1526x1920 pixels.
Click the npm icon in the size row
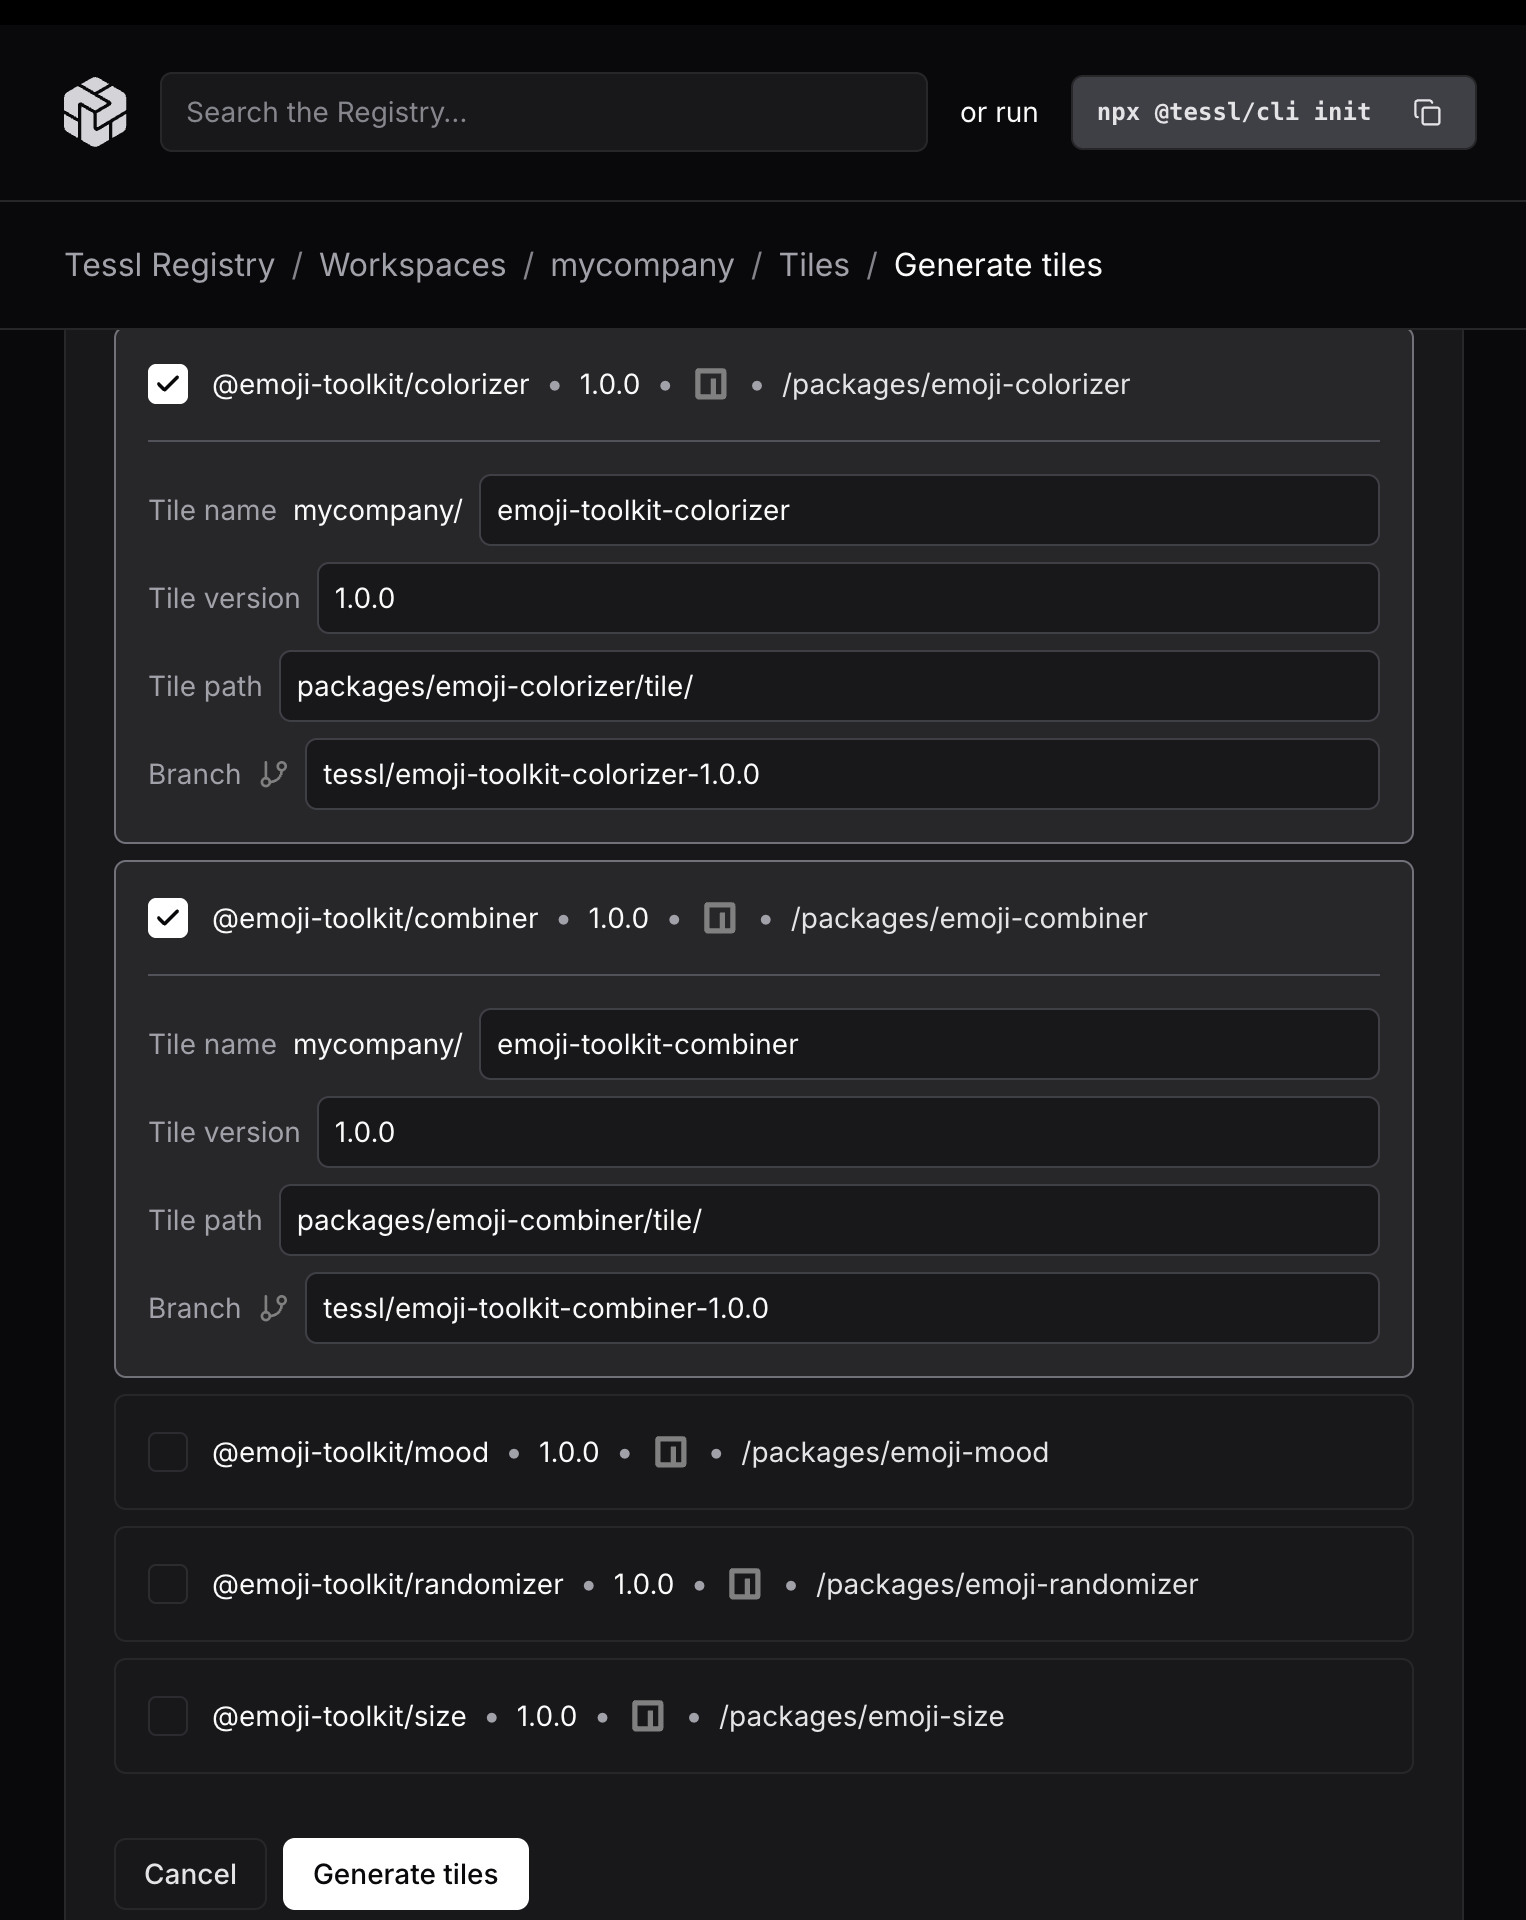point(647,1716)
